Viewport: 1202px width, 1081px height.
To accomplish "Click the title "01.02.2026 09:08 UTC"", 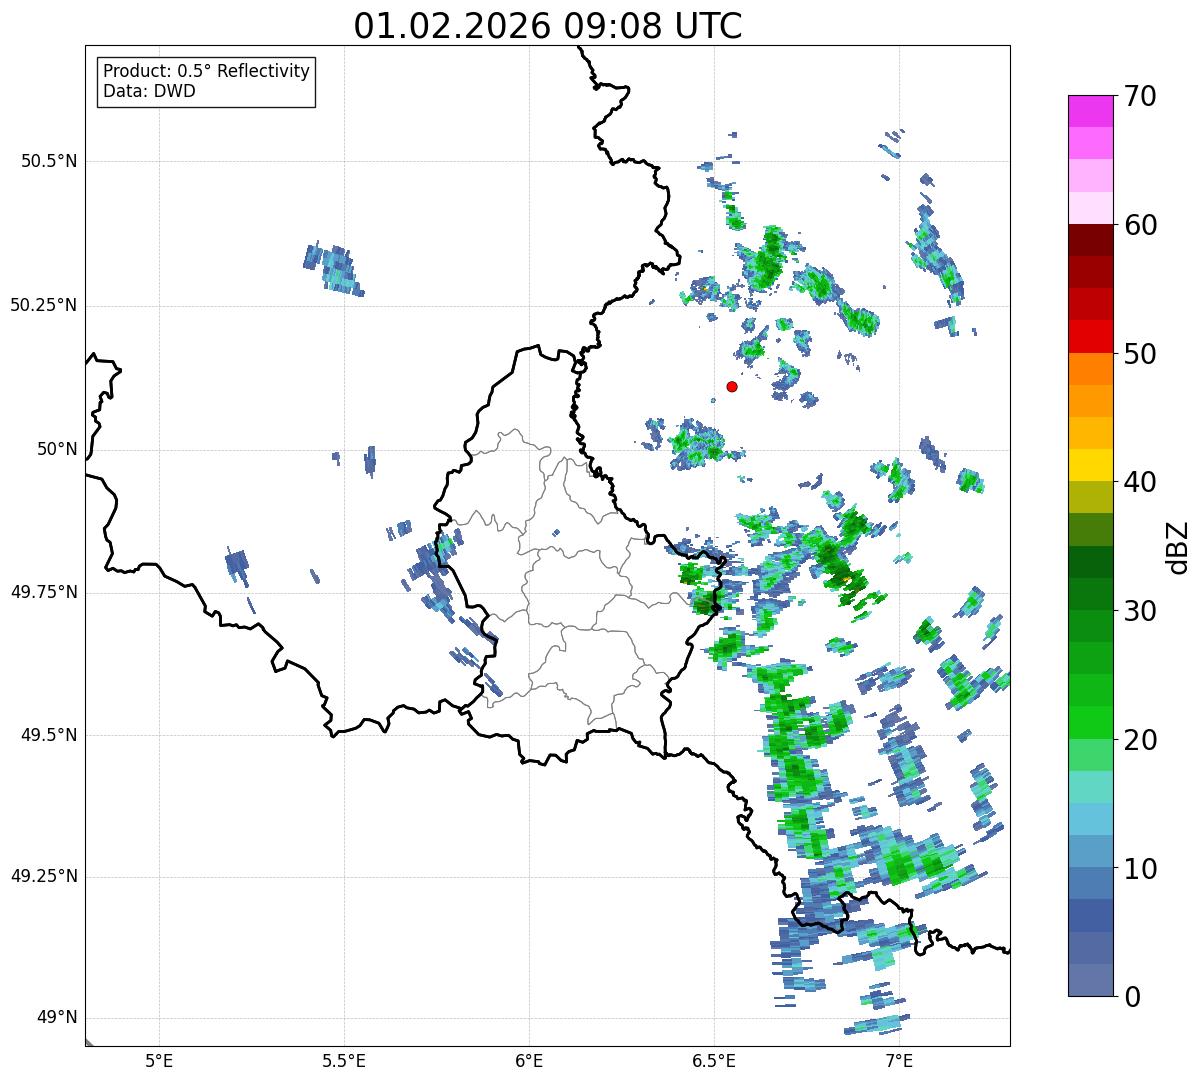I will tap(548, 26).
